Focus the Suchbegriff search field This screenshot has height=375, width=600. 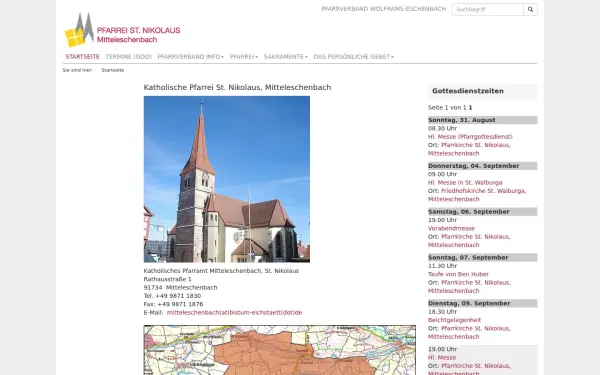pos(488,10)
